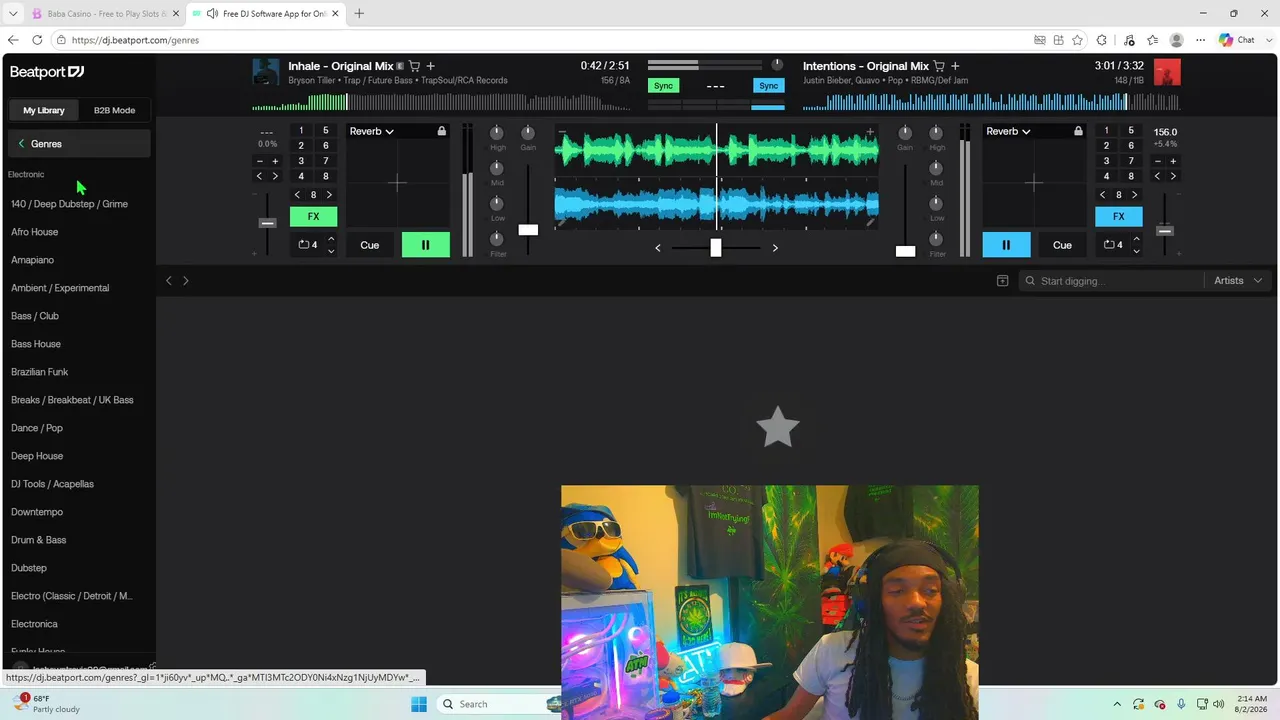Click the plus icon beside Intentions title

tap(955, 66)
